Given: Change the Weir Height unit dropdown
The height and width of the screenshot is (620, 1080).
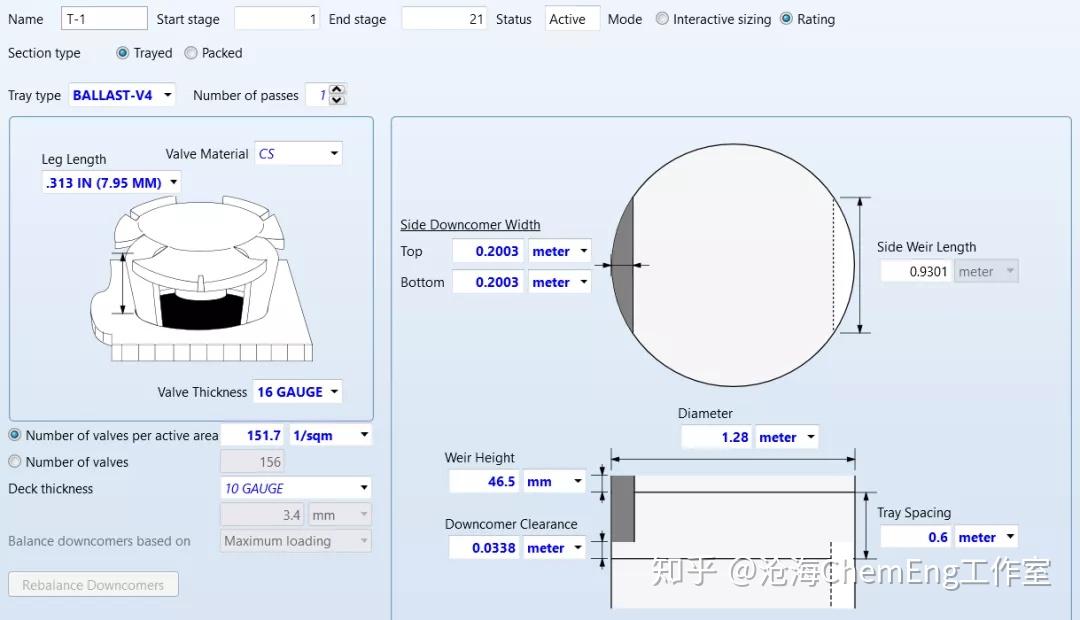Looking at the screenshot, I should click(x=579, y=481).
